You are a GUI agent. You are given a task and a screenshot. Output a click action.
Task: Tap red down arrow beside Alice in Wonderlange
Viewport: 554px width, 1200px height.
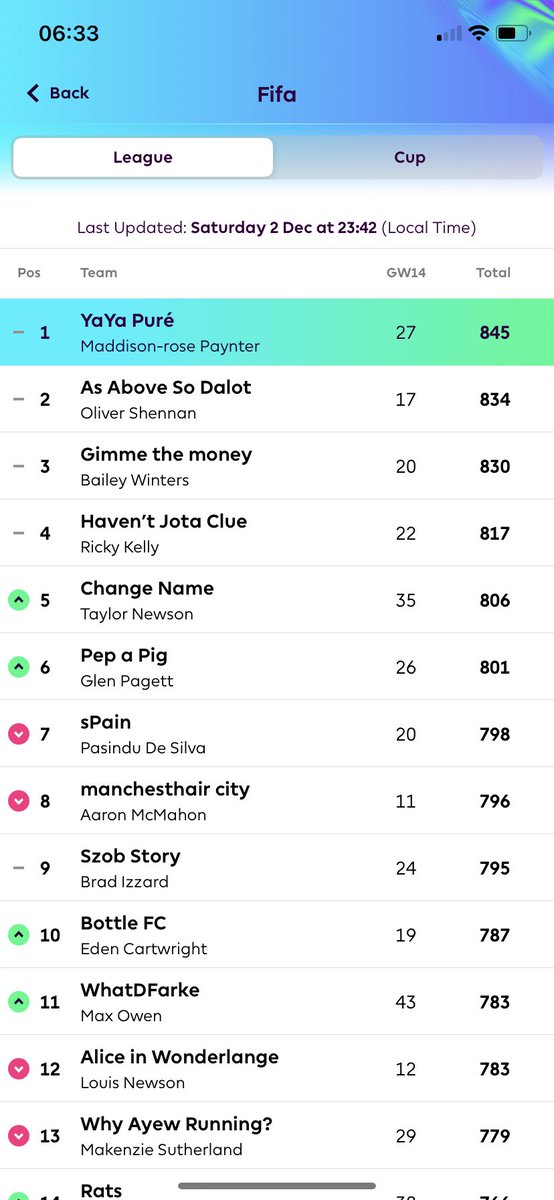[x=18, y=1069]
